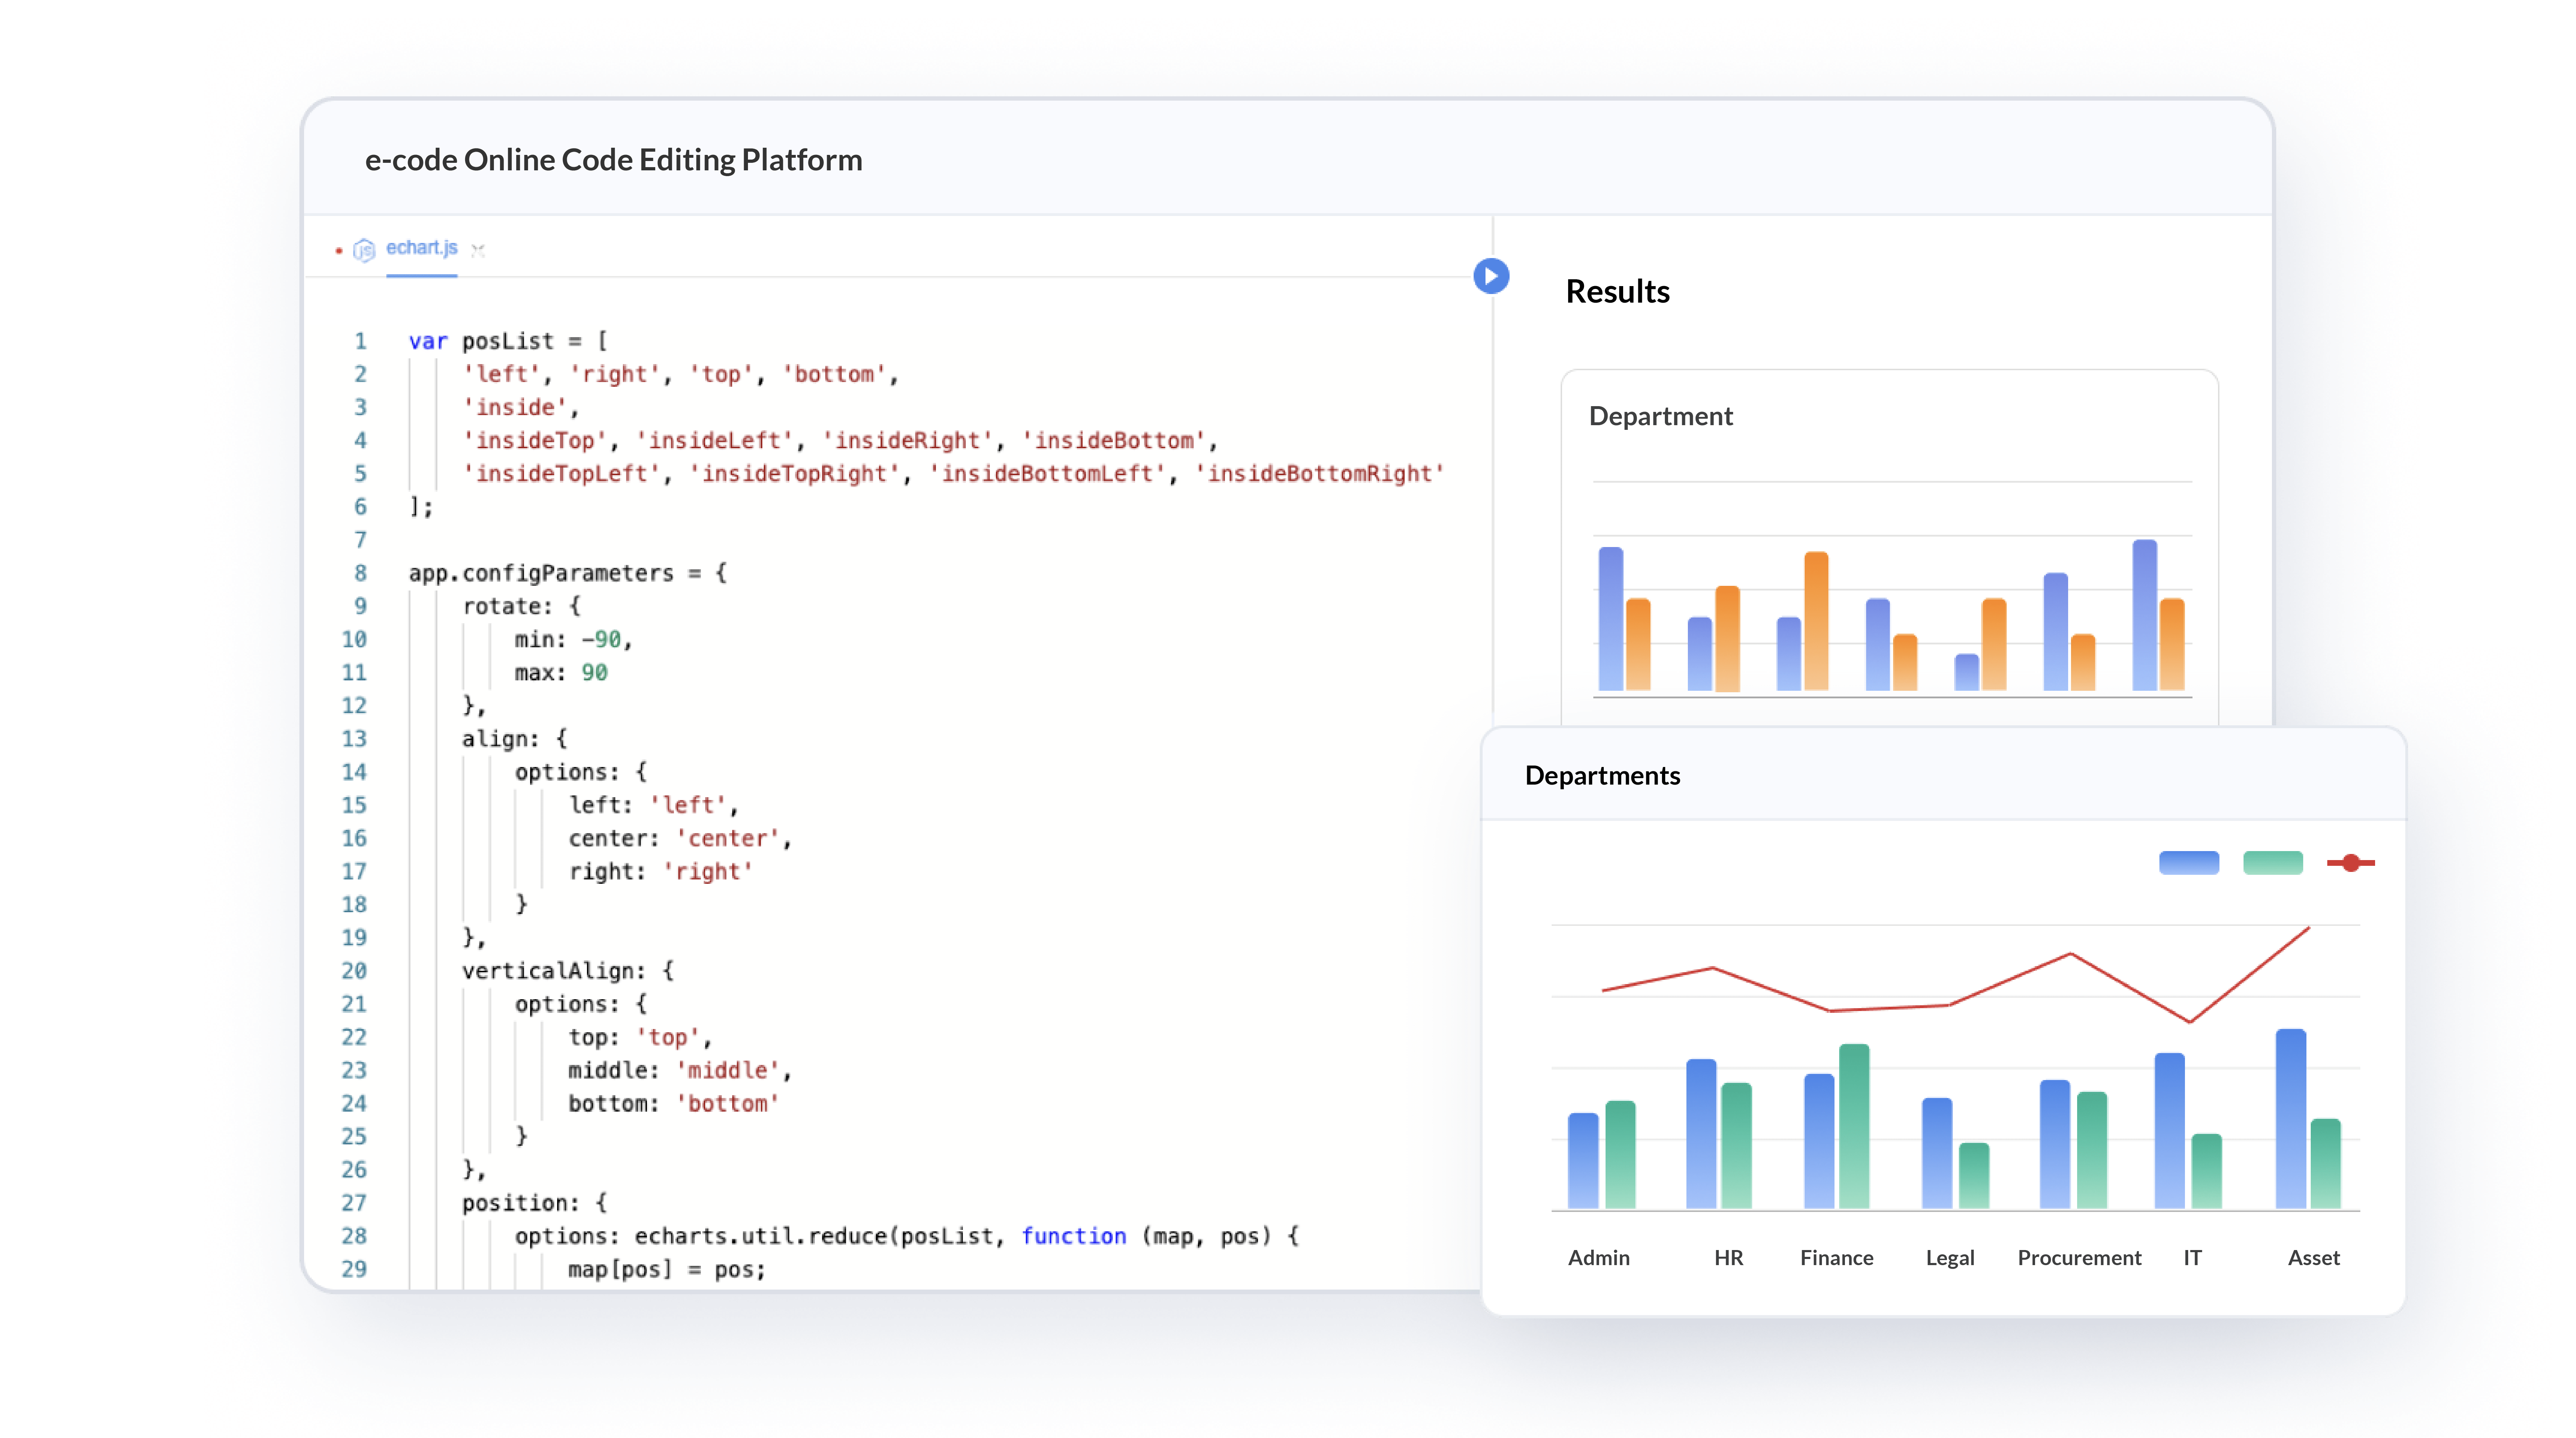The height and width of the screenshot is (1438, 2576).
Task: Click the e-code Online Code Editing Platform title
Action: click(x=613, y=160)
